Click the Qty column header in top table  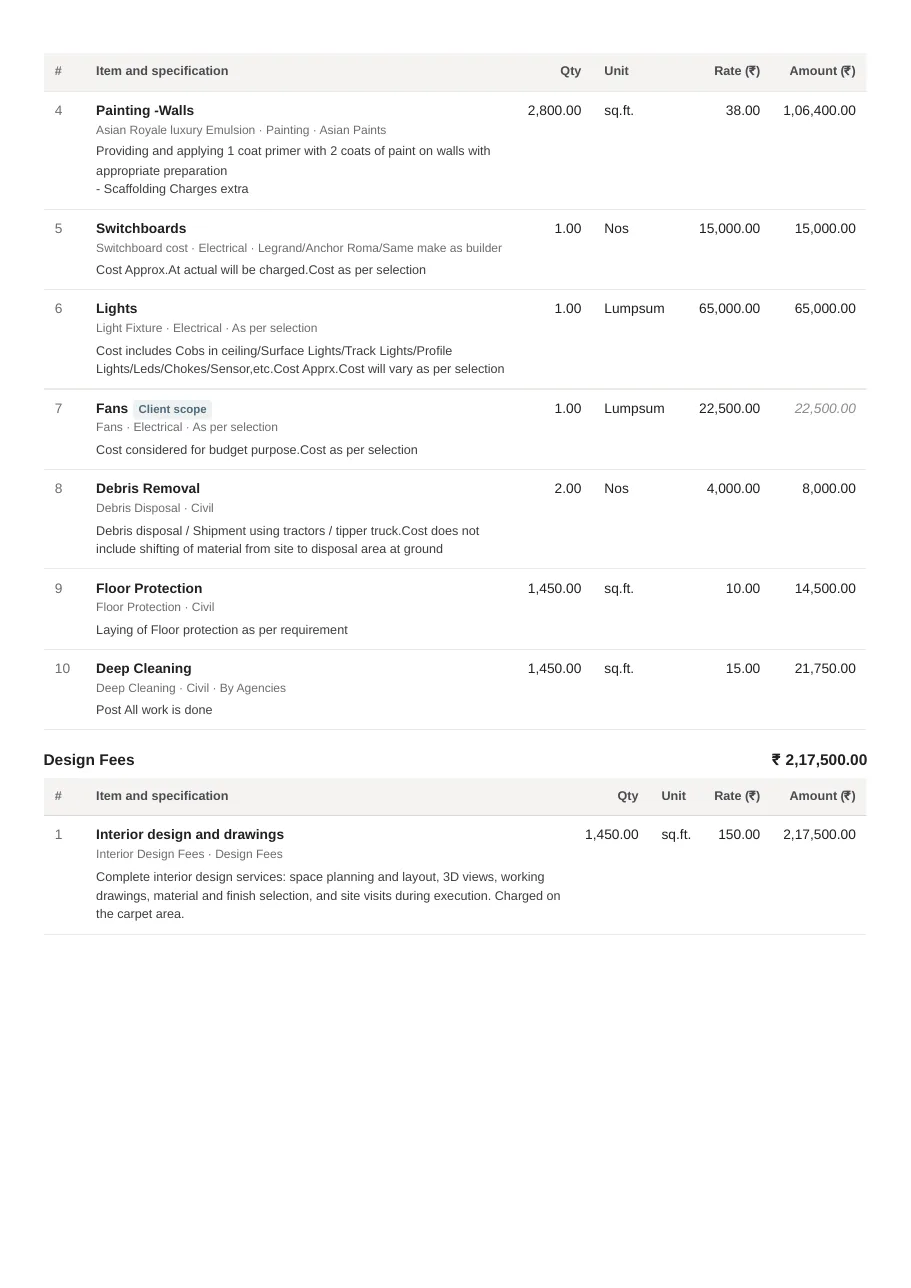coord(570,71)
